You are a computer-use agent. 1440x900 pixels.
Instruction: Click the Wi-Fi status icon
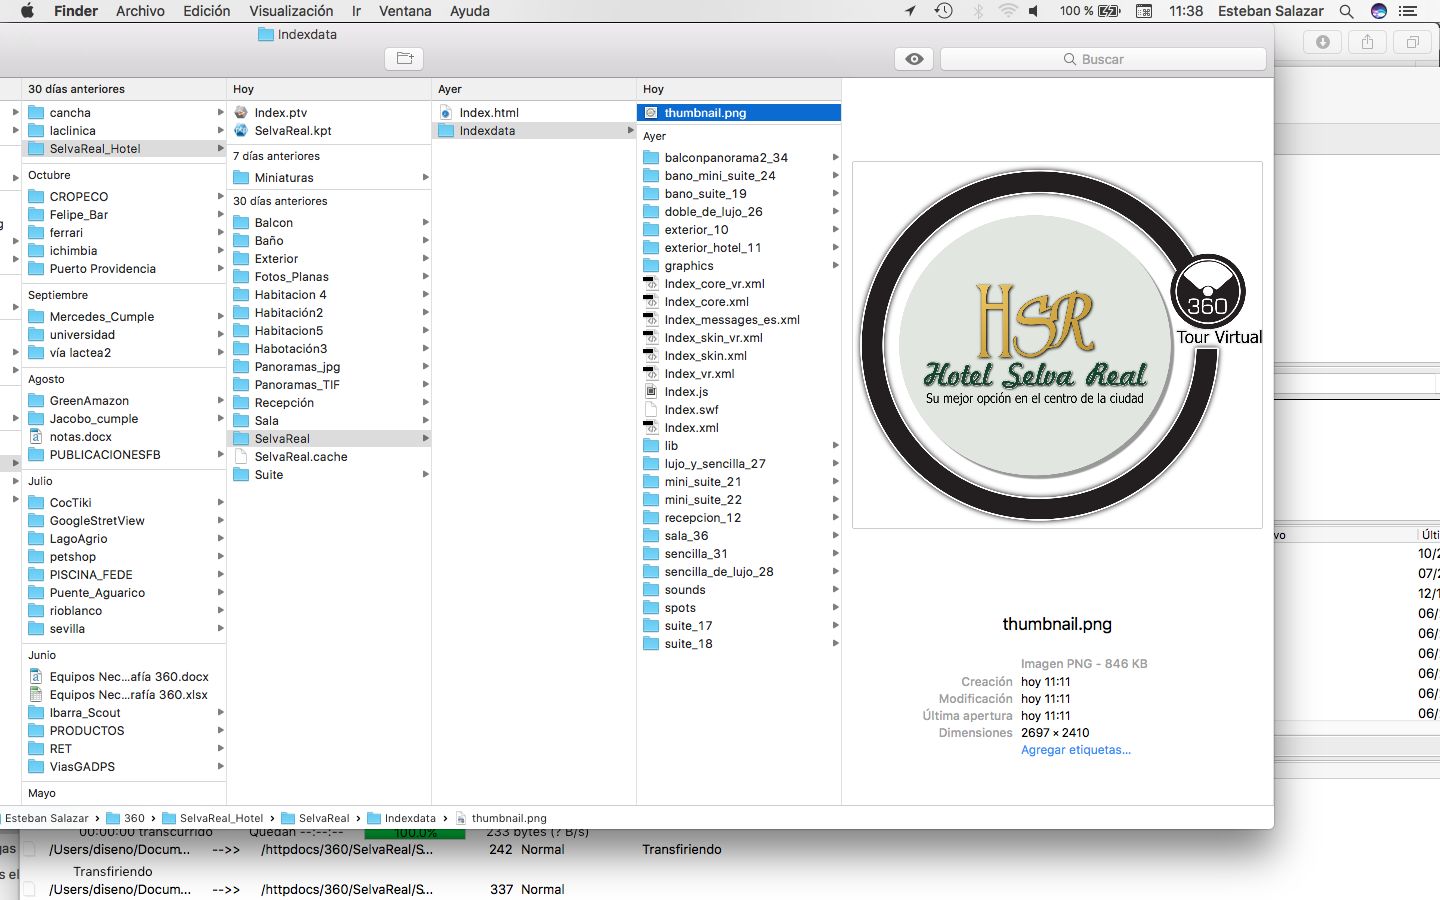click(1007, 11)
